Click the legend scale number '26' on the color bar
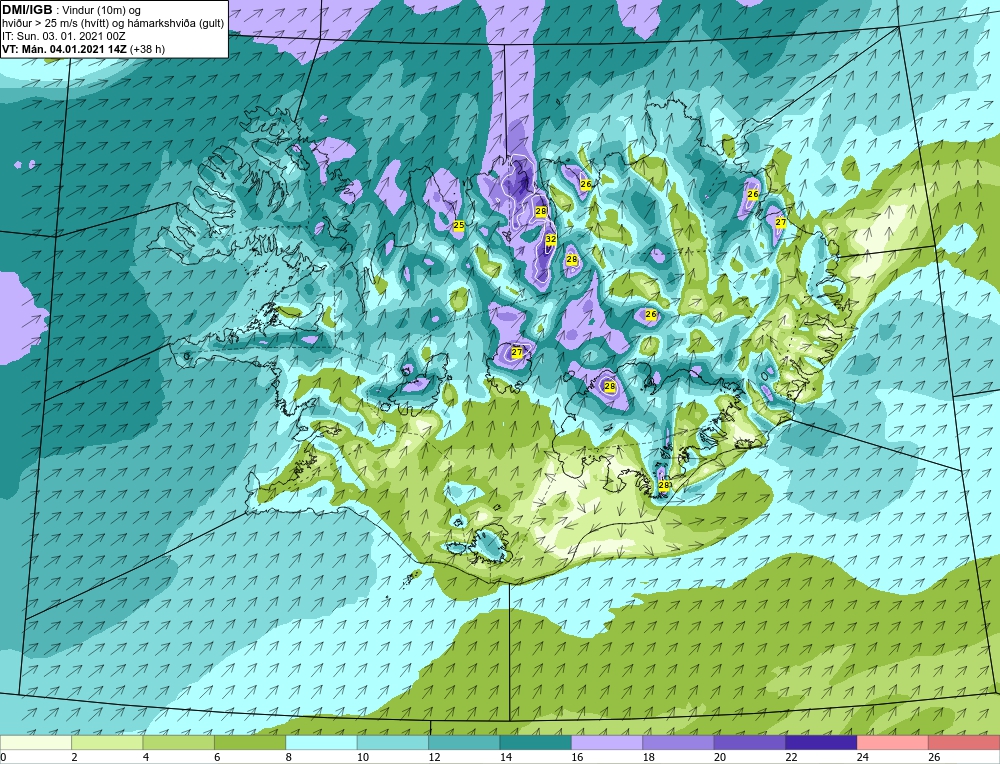The image size is (1000, 764). 934,757
